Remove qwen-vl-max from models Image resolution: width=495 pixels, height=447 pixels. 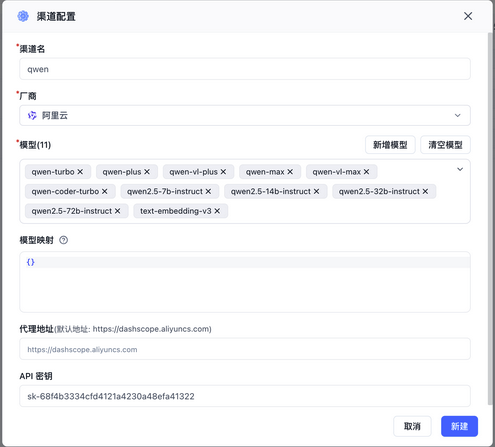[366, 172]
